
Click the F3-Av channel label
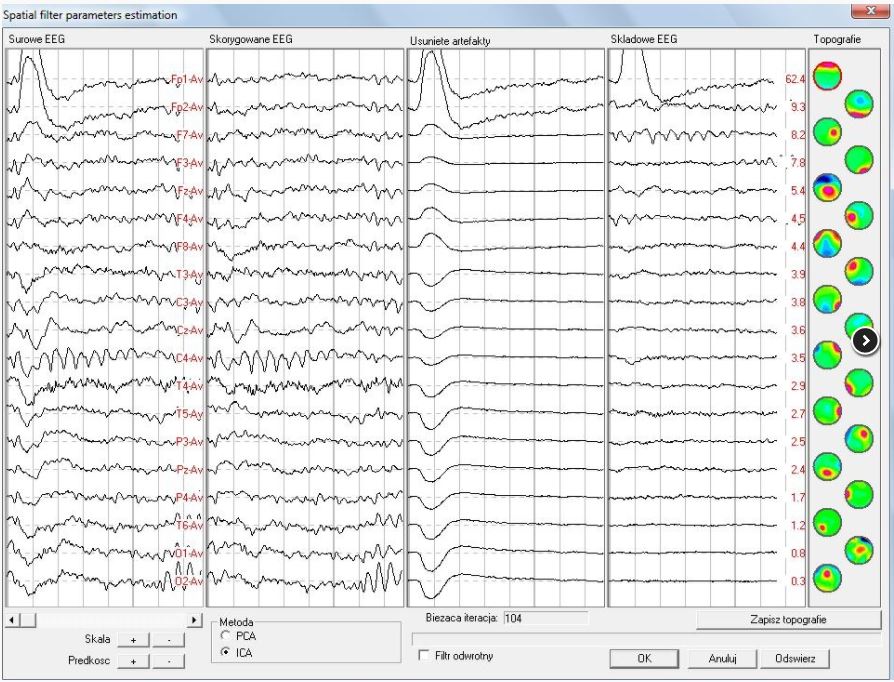coord(189,163)
